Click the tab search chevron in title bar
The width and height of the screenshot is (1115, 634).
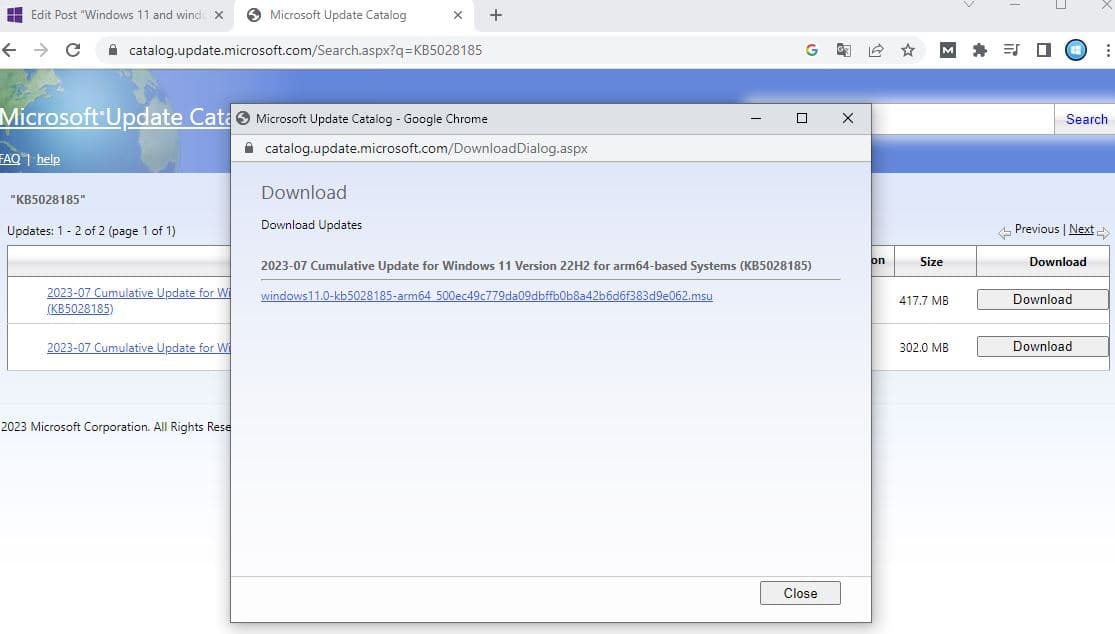[969, 4]
